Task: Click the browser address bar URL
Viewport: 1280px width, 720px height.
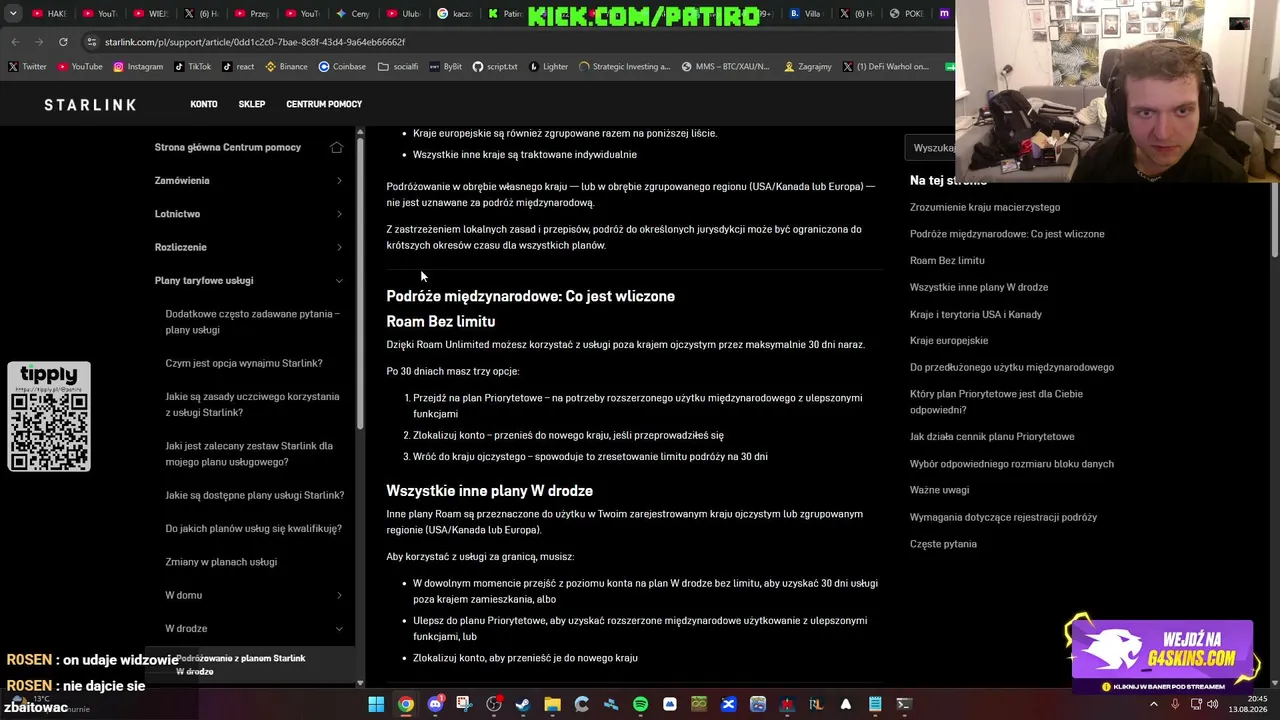Action: [255, 42]
